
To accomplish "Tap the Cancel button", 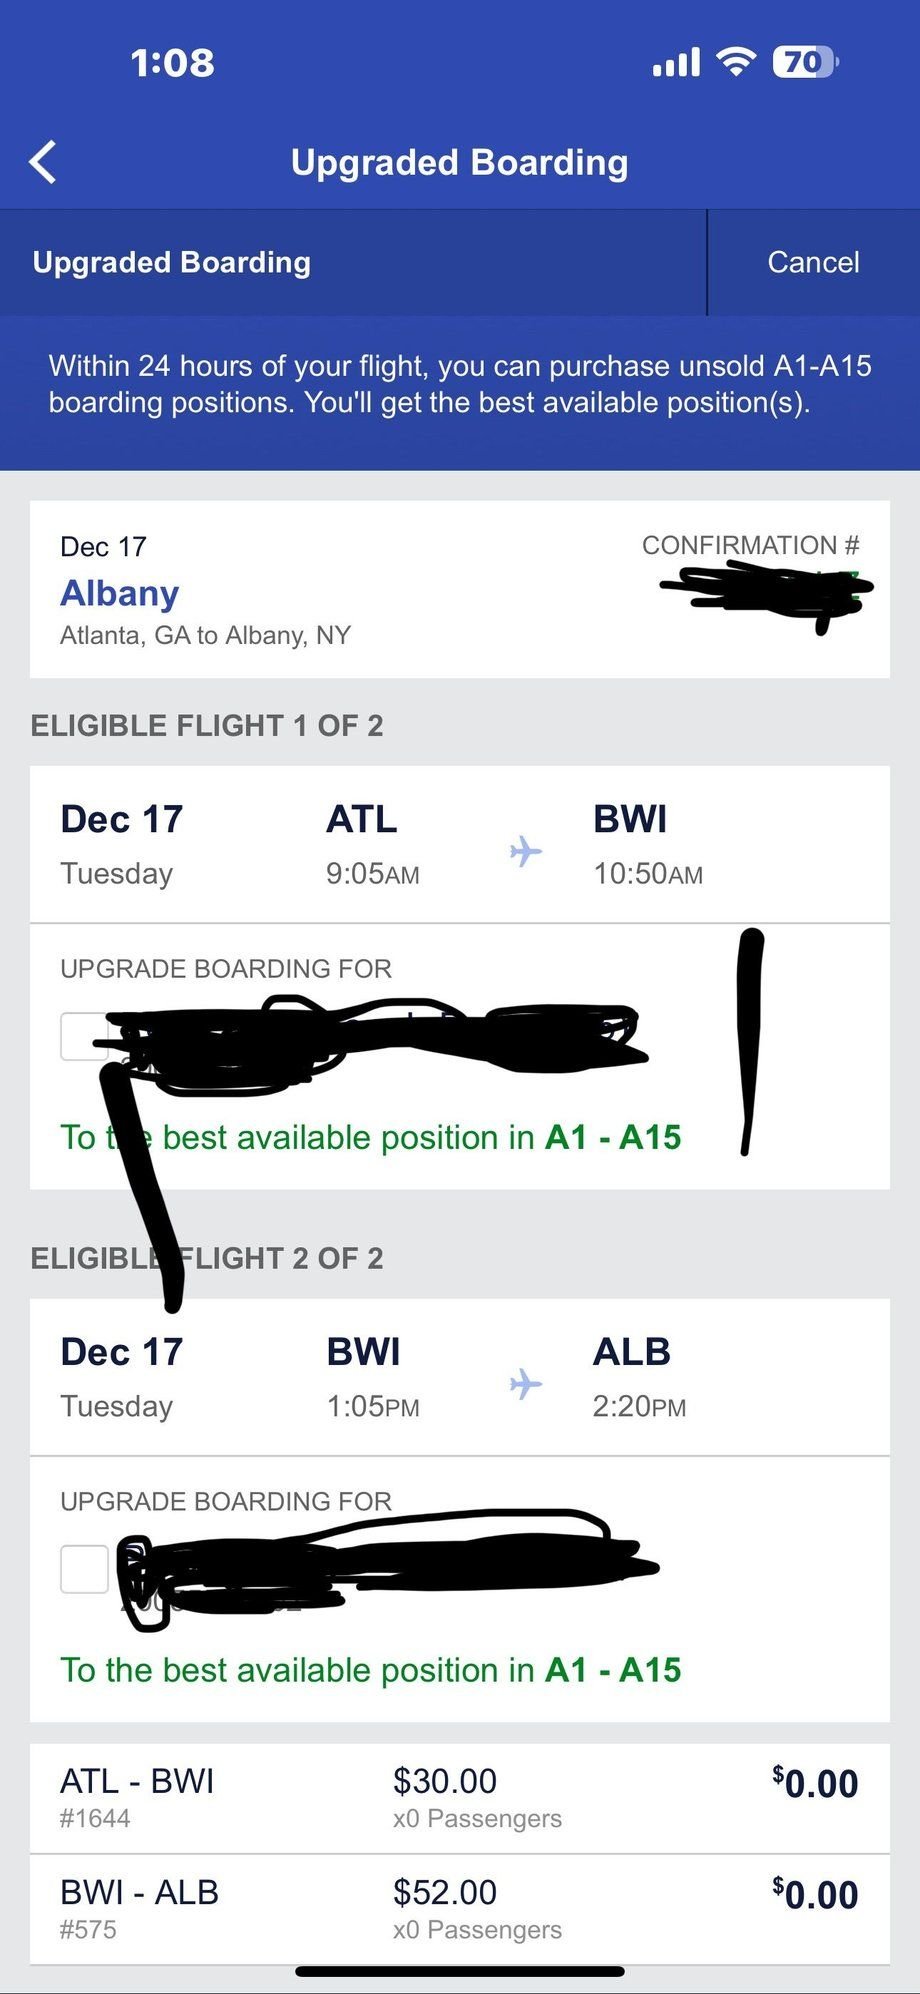I will click(x=812, y=262).
